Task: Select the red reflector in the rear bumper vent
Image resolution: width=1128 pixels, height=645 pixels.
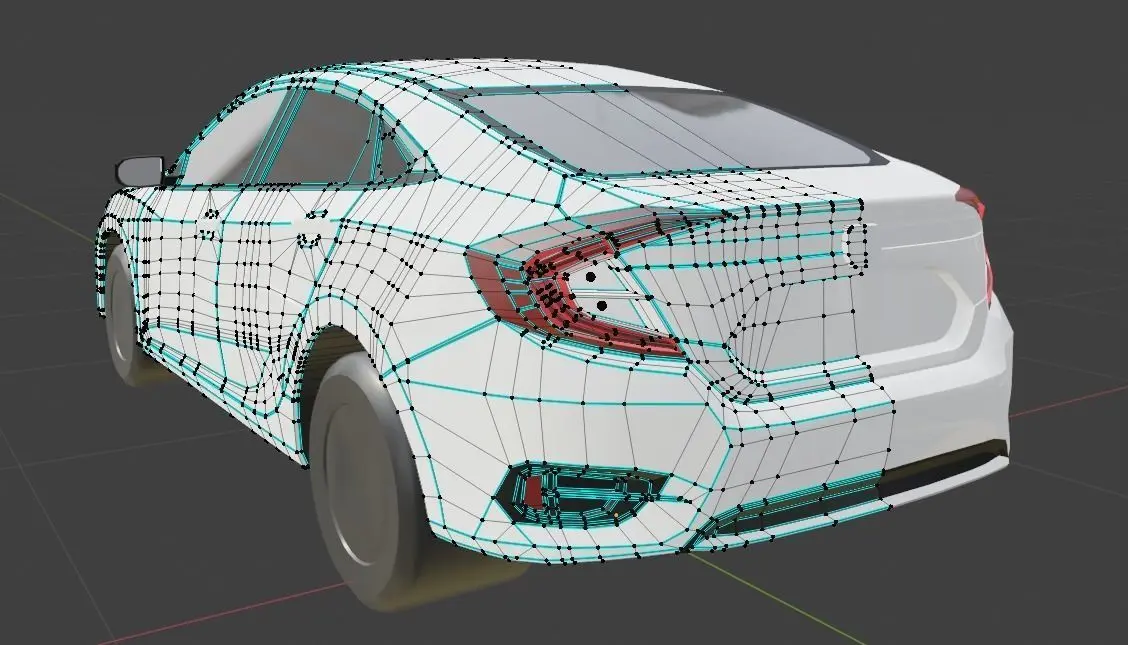Action: point(533,491)
